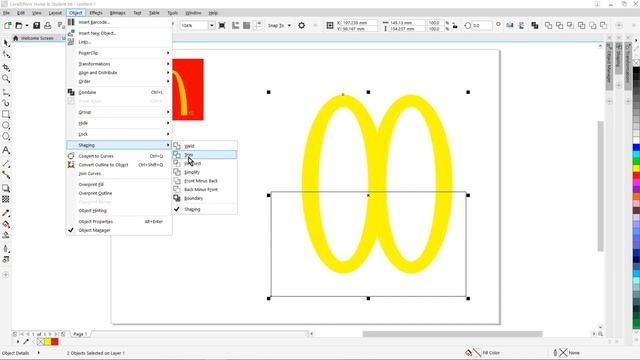Select the Rectangle tool in the toolbox

coord(6,114)
